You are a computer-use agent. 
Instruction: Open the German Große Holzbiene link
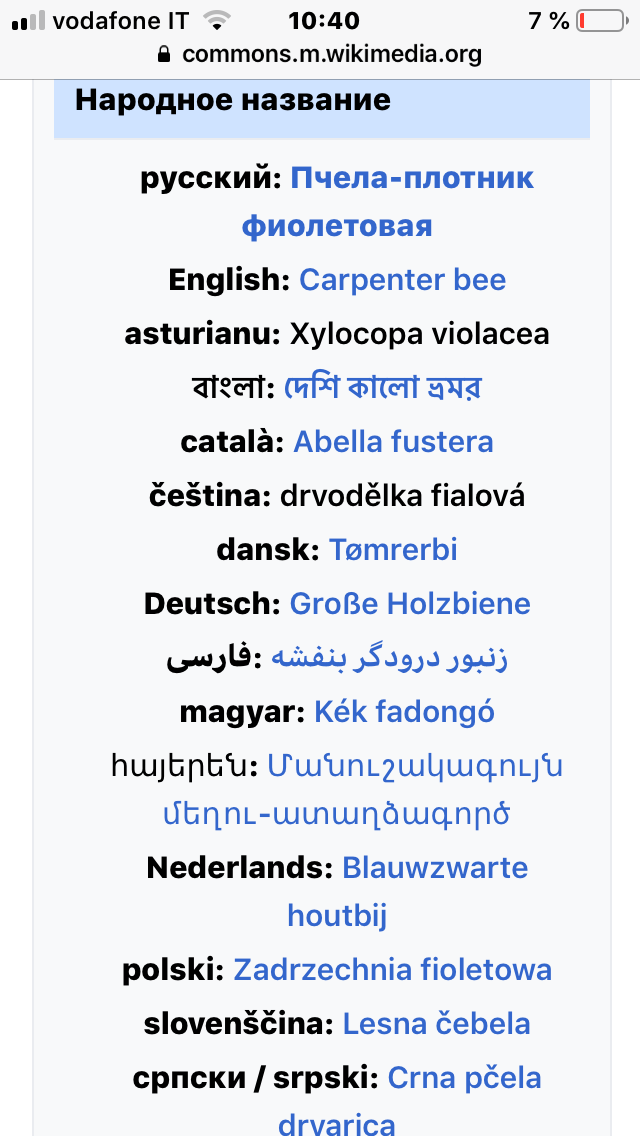[x=410, y=604]
